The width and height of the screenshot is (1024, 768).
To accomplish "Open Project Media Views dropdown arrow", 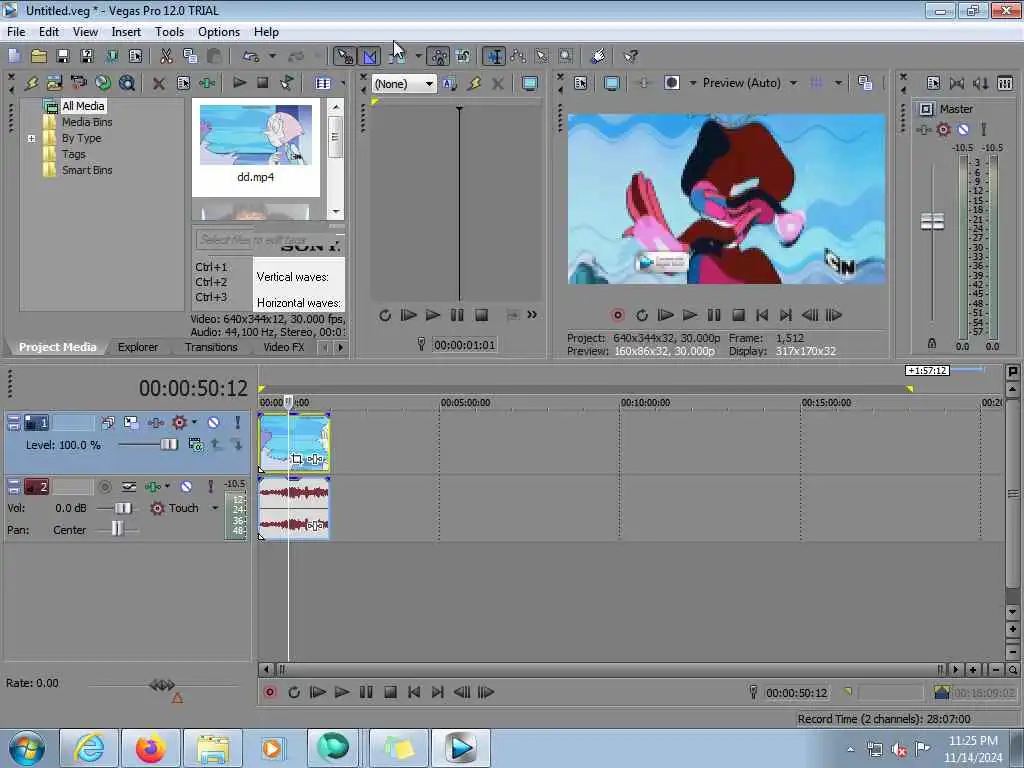I will (343, 83).
